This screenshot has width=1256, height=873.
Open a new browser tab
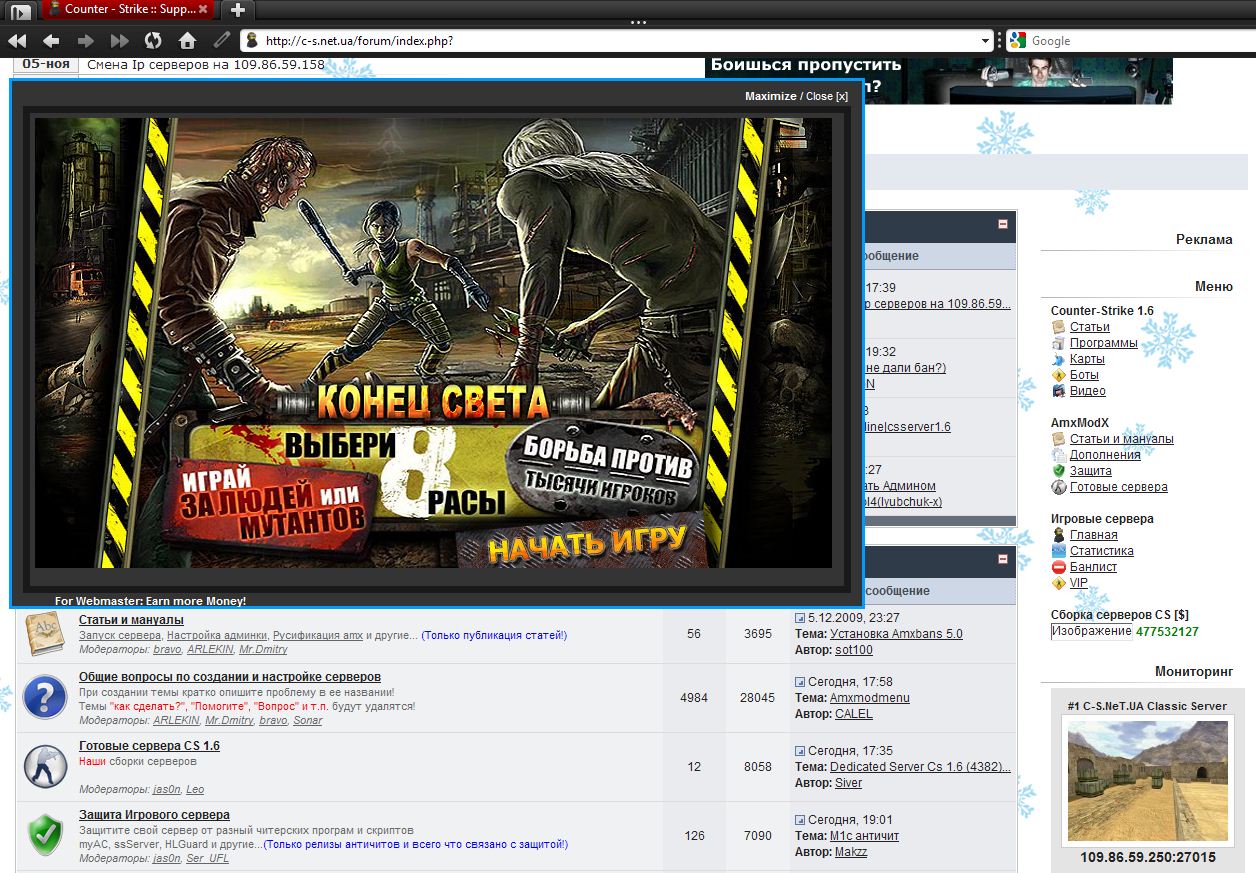[x=237, y=11]
